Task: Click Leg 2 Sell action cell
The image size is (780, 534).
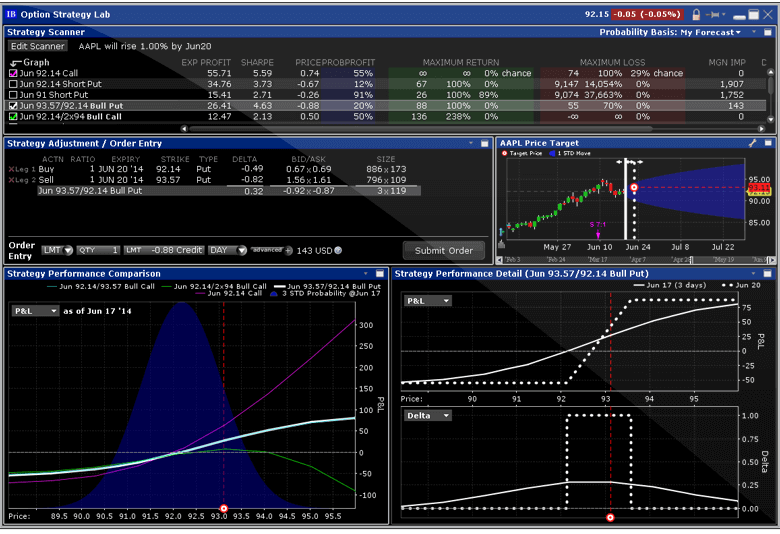Action: [46, 180]
